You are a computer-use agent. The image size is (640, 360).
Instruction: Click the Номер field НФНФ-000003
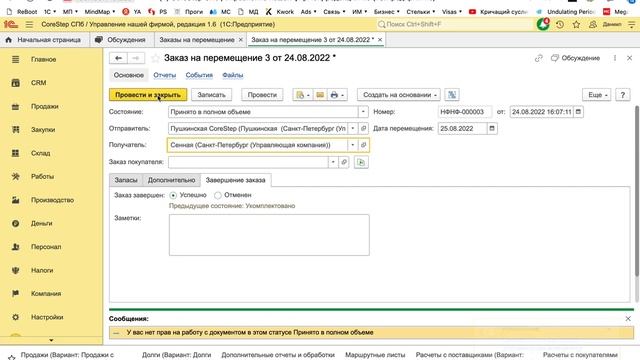pos(464,112)
